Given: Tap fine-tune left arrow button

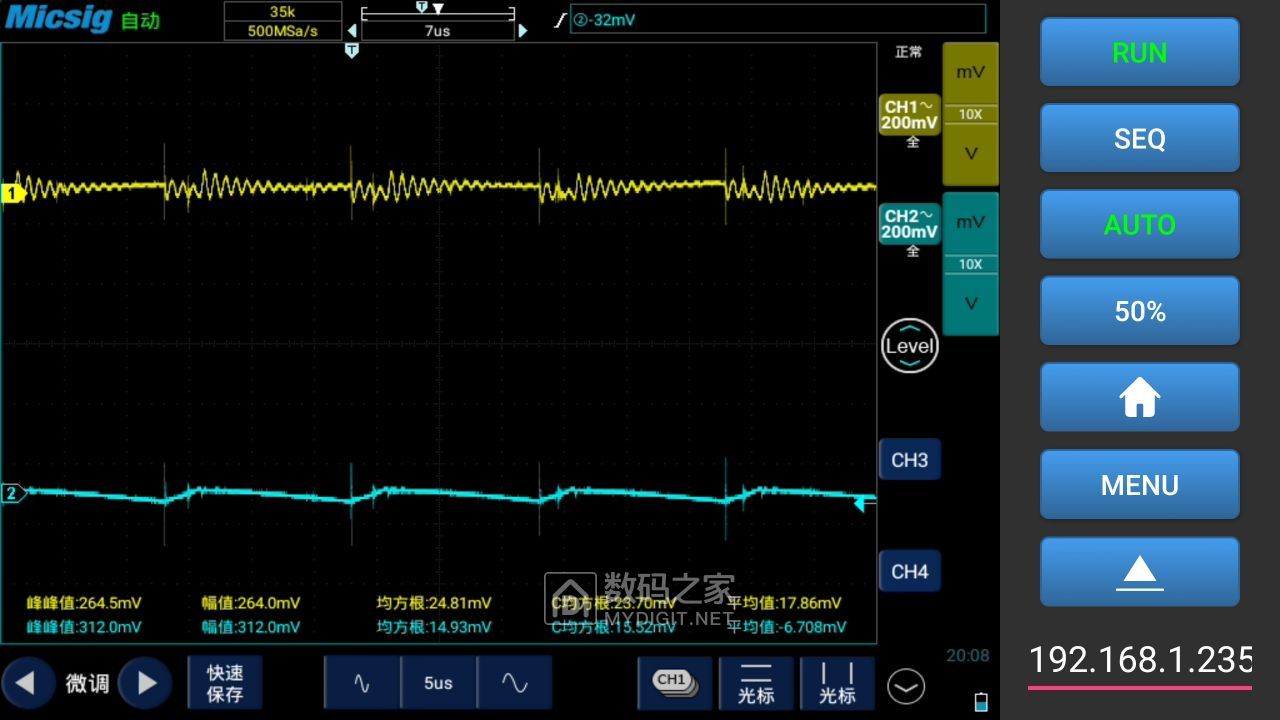Looking at the screenshot, I should coord(27,683).
